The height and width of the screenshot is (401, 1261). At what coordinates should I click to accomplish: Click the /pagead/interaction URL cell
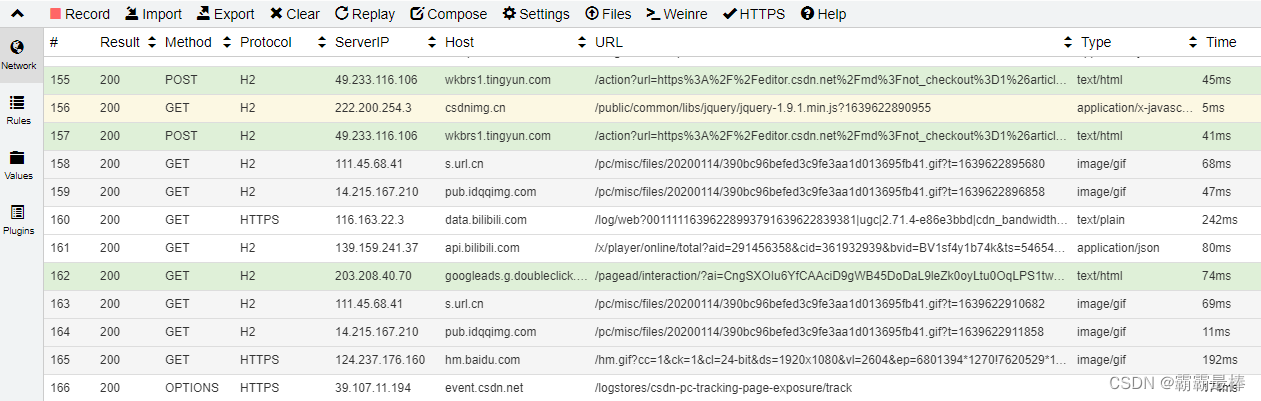point(830,276)
